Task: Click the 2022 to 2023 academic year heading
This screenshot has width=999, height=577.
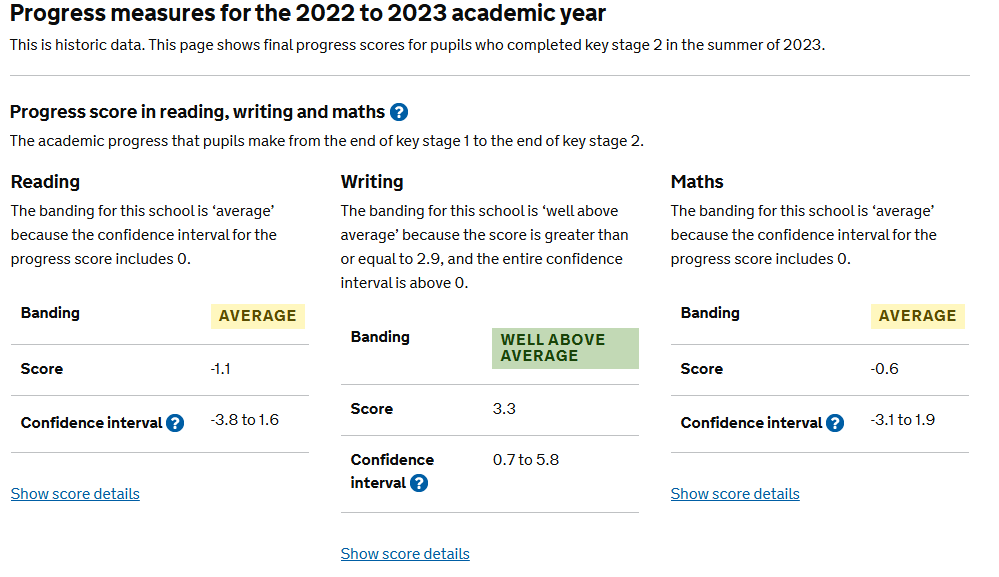Action: click(308, 13)
